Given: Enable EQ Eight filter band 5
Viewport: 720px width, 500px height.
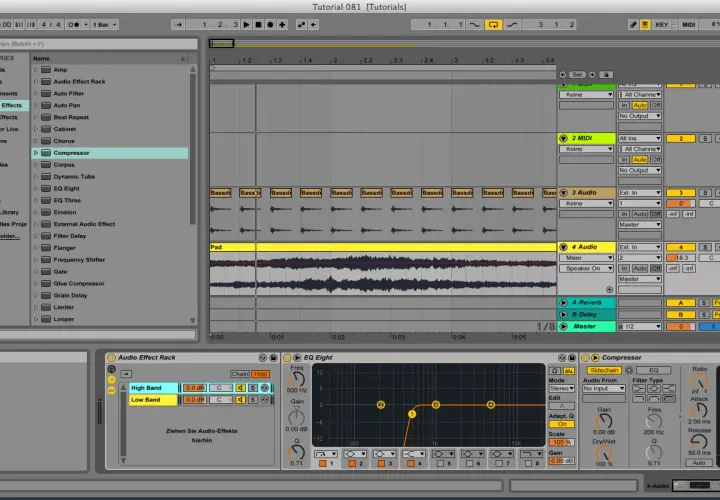Looking at the screenshot, I should pyautogui.click(x=440, y=464).
